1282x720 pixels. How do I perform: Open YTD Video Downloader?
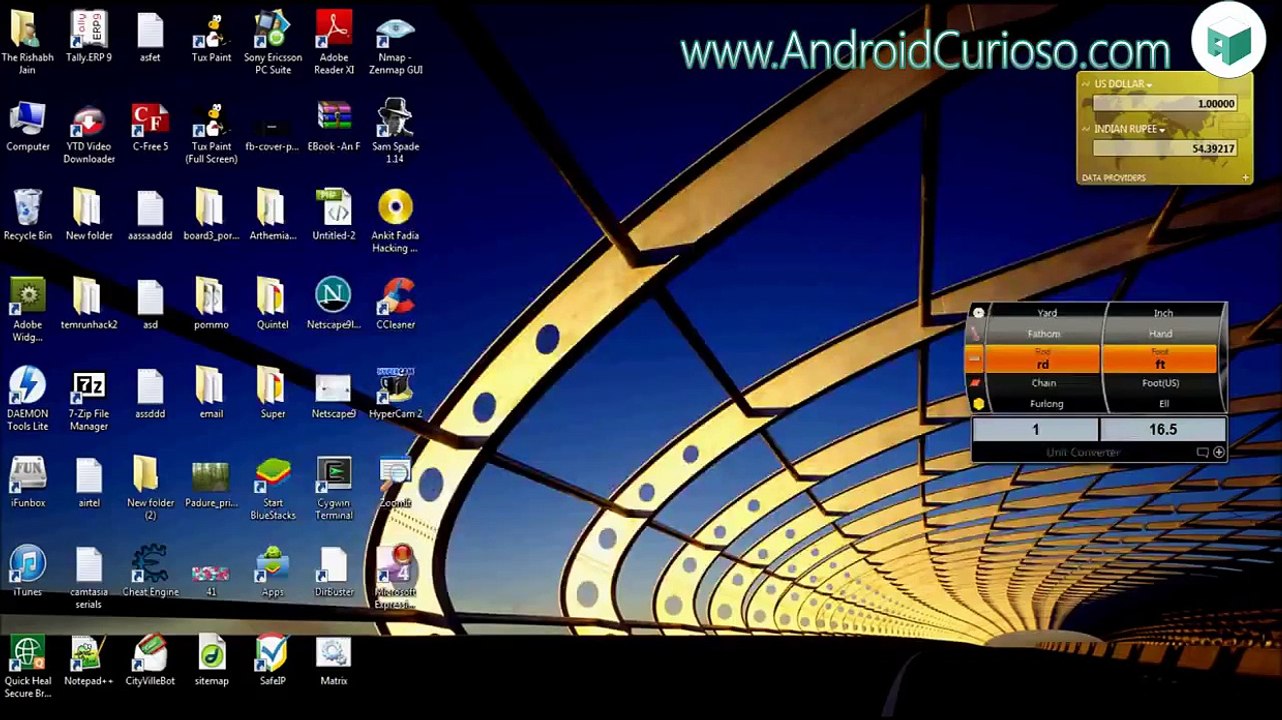point(89,133)
